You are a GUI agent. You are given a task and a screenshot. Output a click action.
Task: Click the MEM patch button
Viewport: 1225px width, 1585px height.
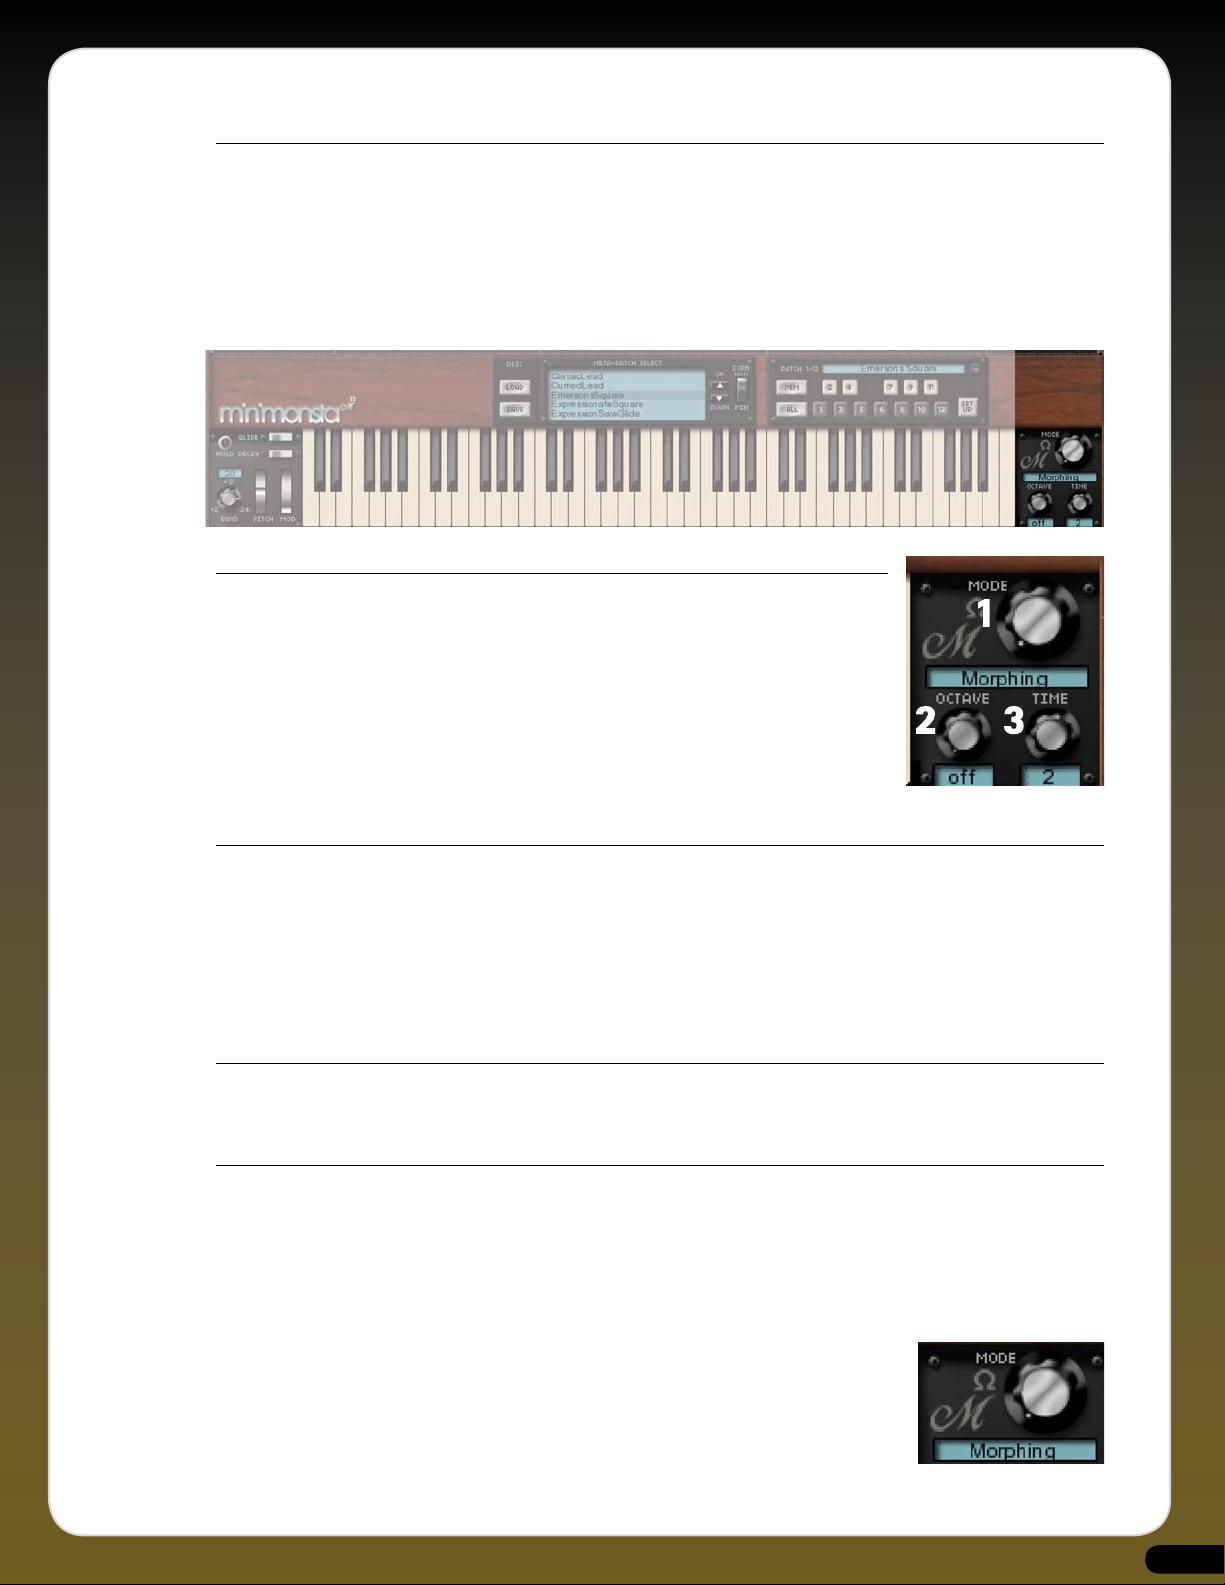(791, 387)
